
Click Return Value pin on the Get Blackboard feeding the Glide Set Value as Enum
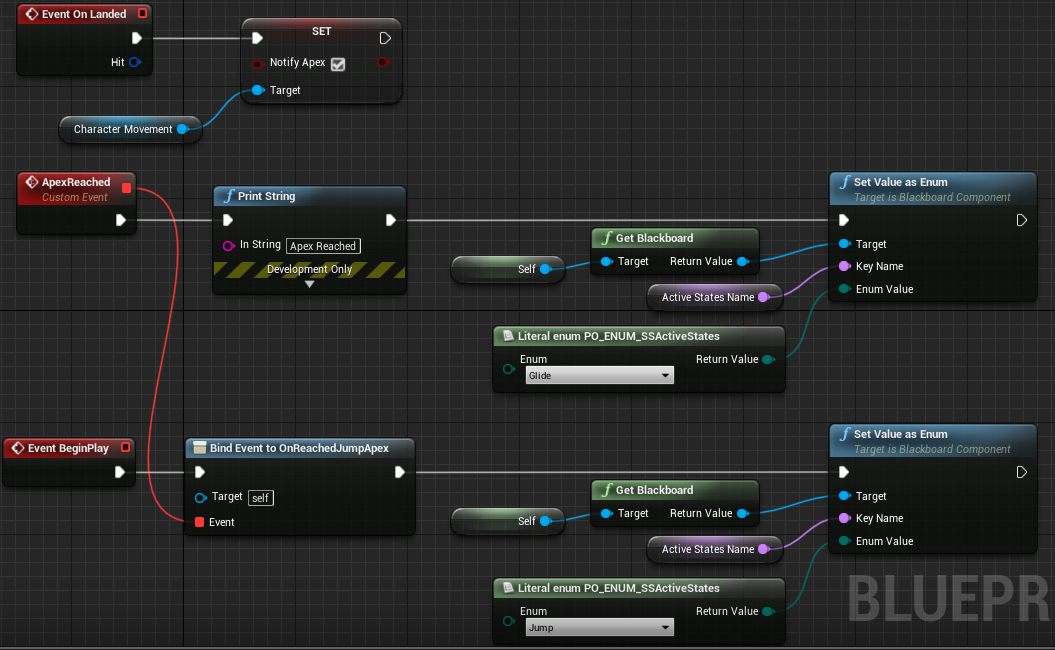click(x=743, y=261)
